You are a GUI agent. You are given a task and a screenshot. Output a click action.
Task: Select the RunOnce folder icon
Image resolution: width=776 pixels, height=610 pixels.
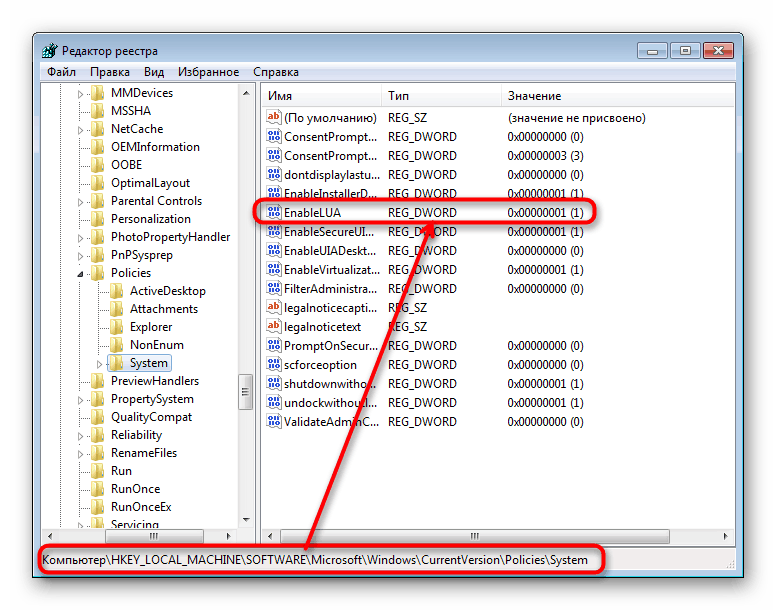coord(98,489)
